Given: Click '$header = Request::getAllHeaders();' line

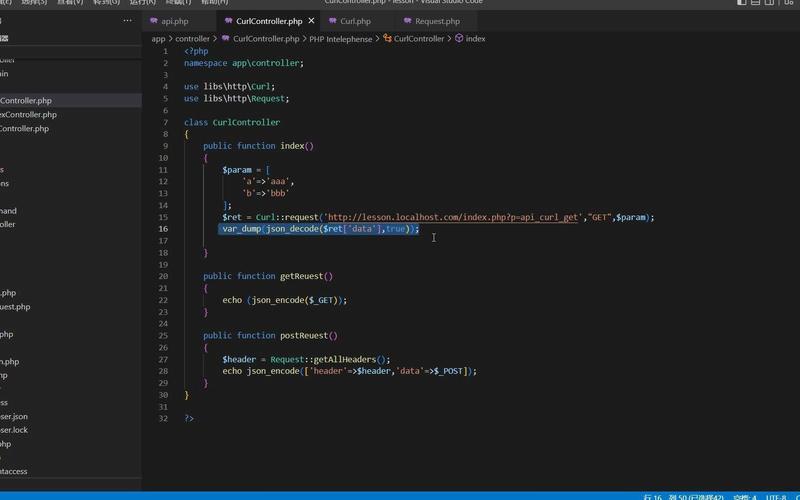Looking at the screenshot, I should coord(306,360).
